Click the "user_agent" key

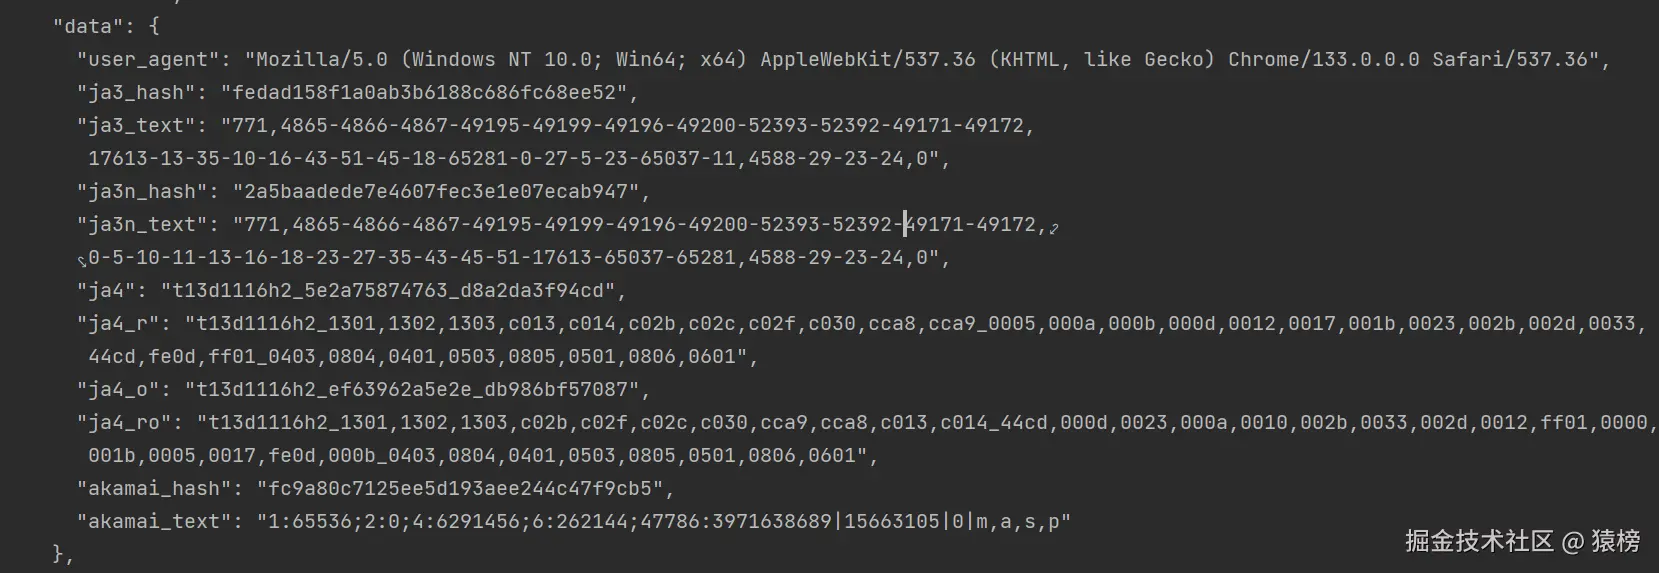(x=147, y=60)
